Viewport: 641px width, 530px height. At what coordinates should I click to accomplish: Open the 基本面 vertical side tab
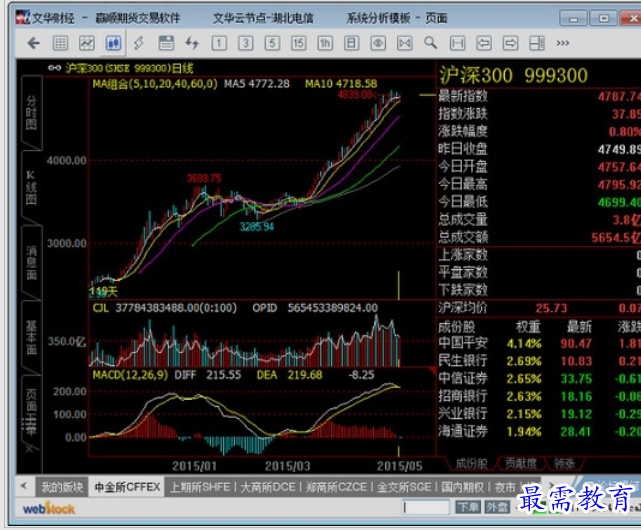coord(31,338)
